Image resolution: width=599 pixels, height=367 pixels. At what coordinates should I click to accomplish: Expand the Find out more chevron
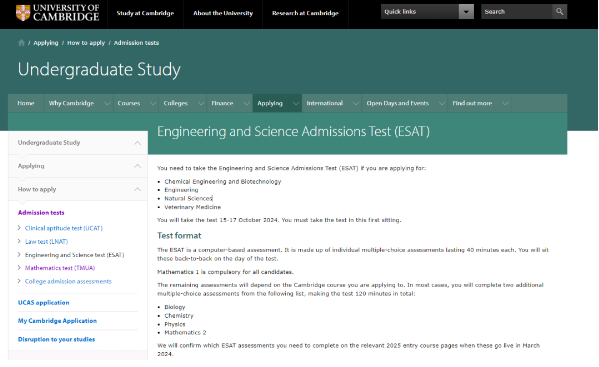[505, 103]
